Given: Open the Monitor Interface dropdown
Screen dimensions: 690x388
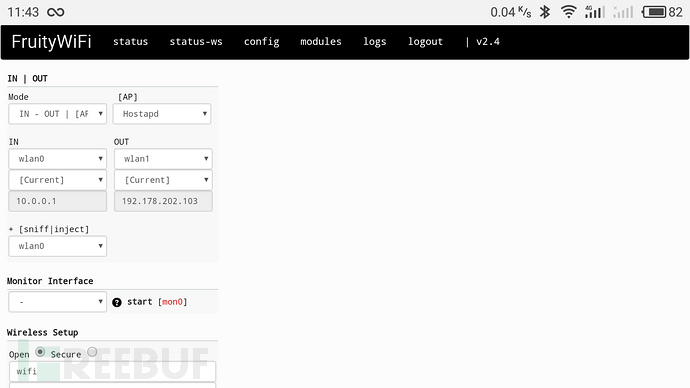Looking at the screenshot, I should click(57, 302).
